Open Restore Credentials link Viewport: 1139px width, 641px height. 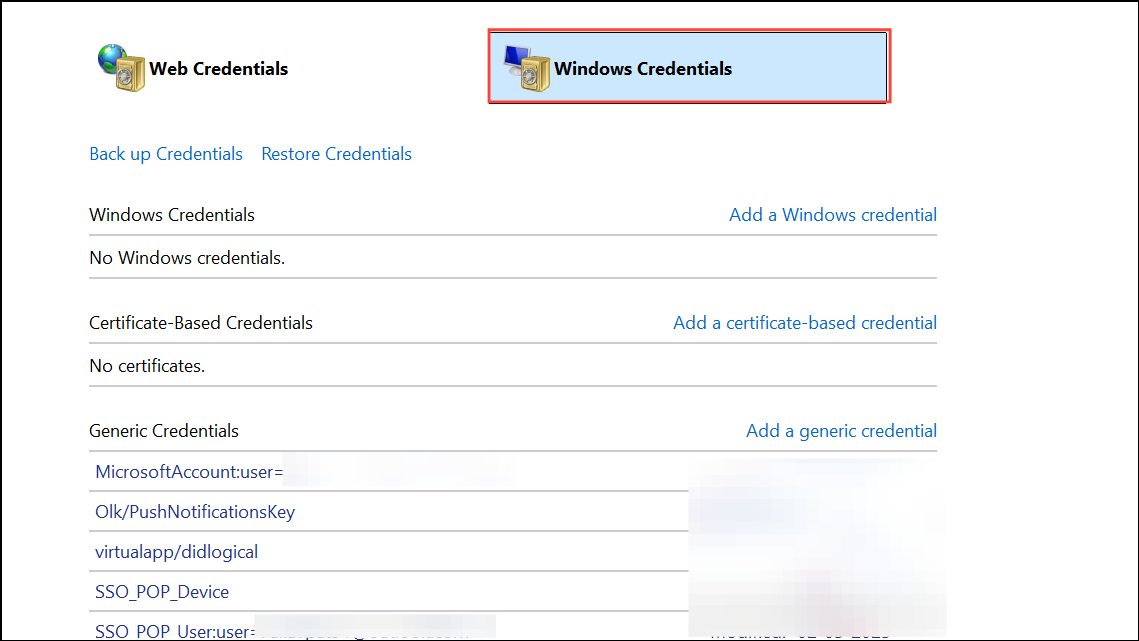[336, 154]
